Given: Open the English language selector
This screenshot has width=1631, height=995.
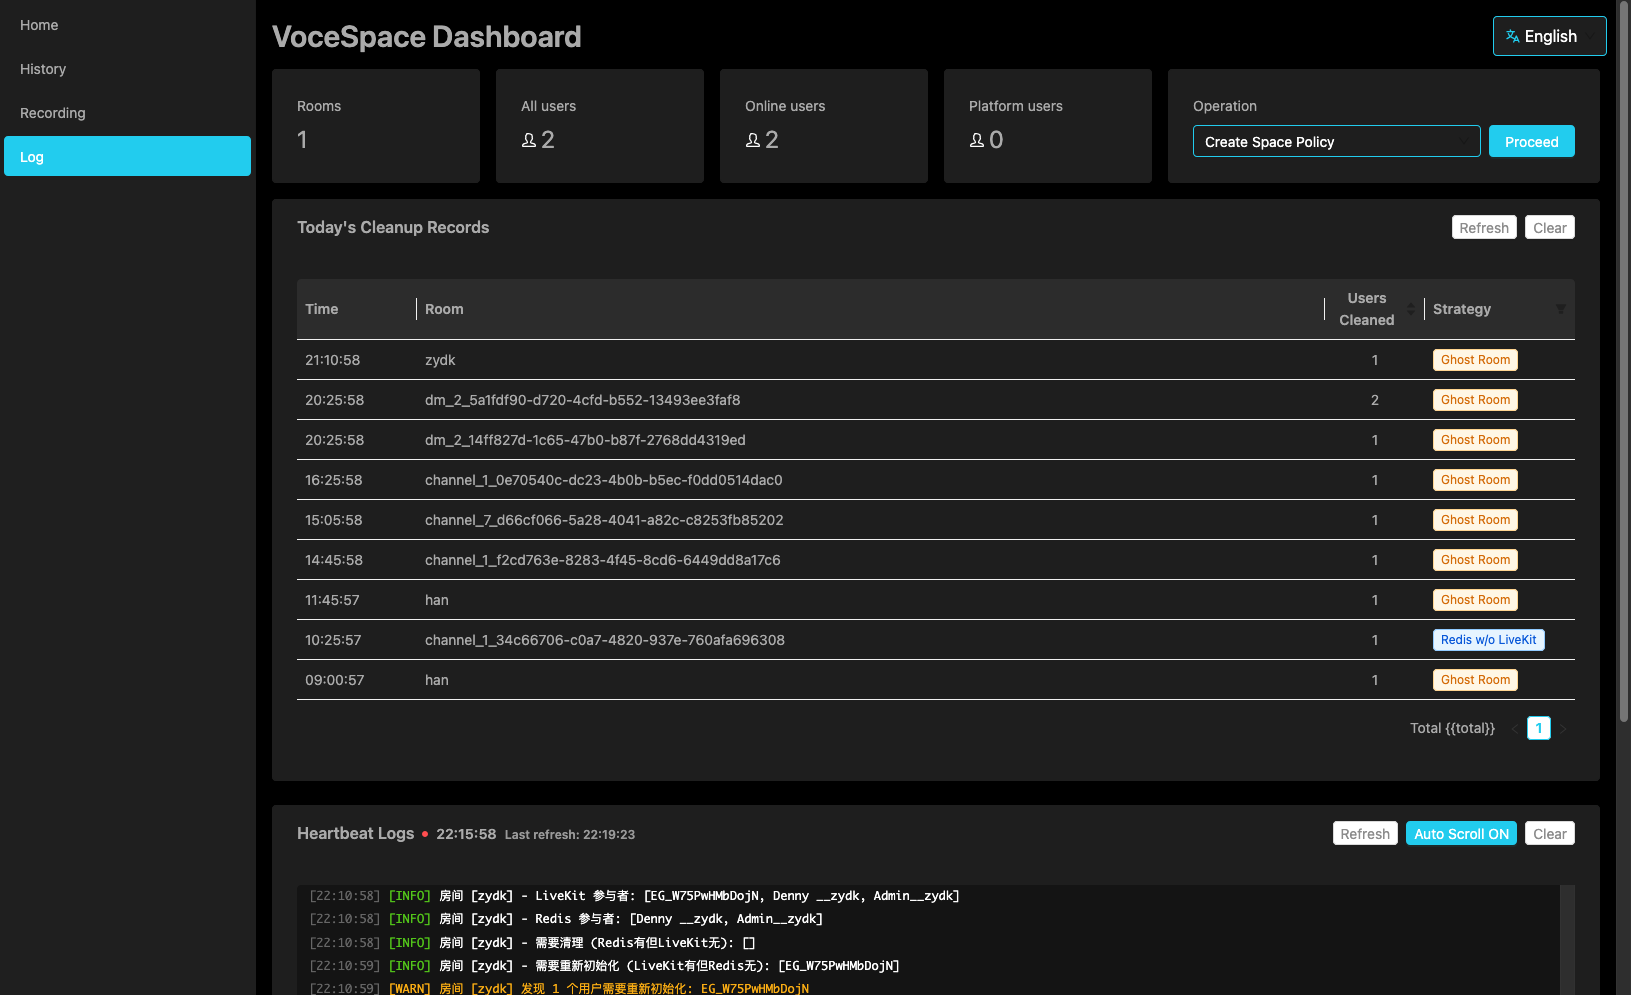Looking at the screenshot, I should pos(1549,36).
